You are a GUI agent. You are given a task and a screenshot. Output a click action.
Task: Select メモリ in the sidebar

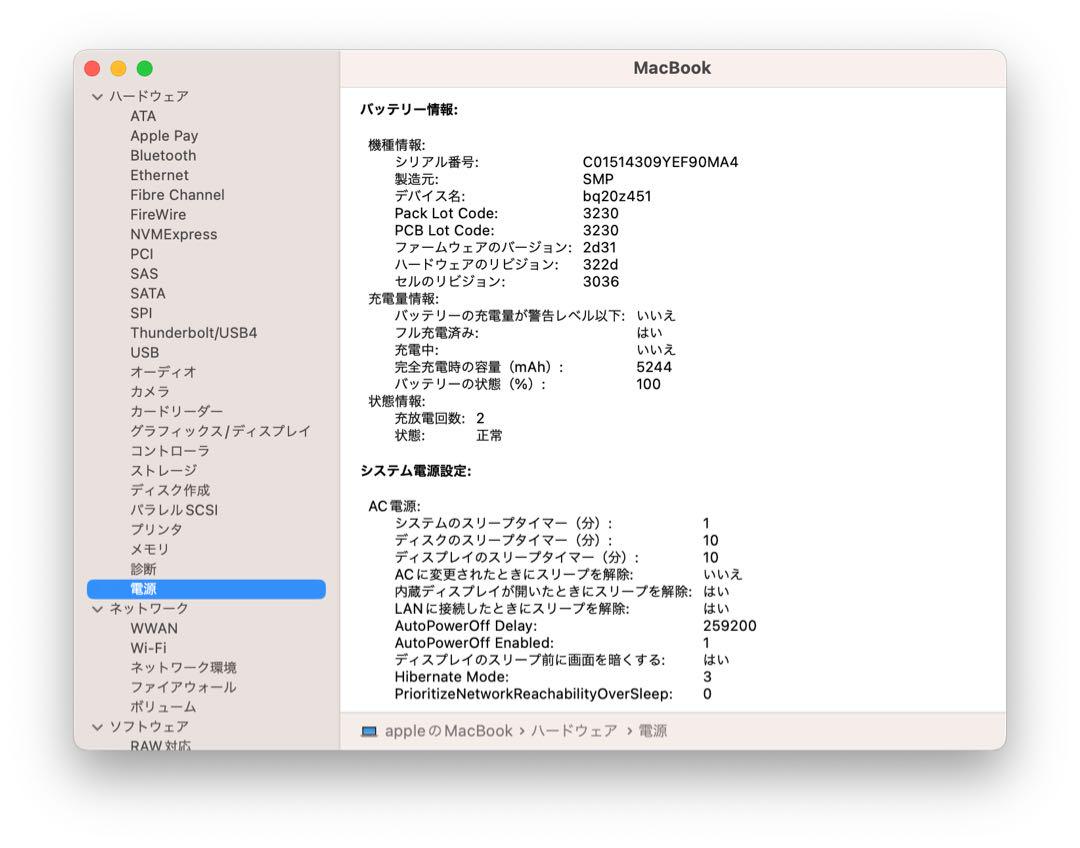click(x=149, y=550)
